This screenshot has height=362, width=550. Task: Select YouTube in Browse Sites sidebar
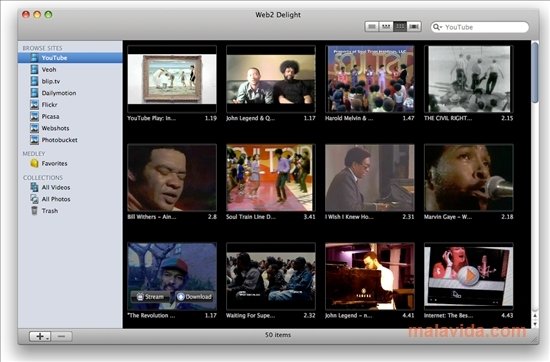click(70, 58)
